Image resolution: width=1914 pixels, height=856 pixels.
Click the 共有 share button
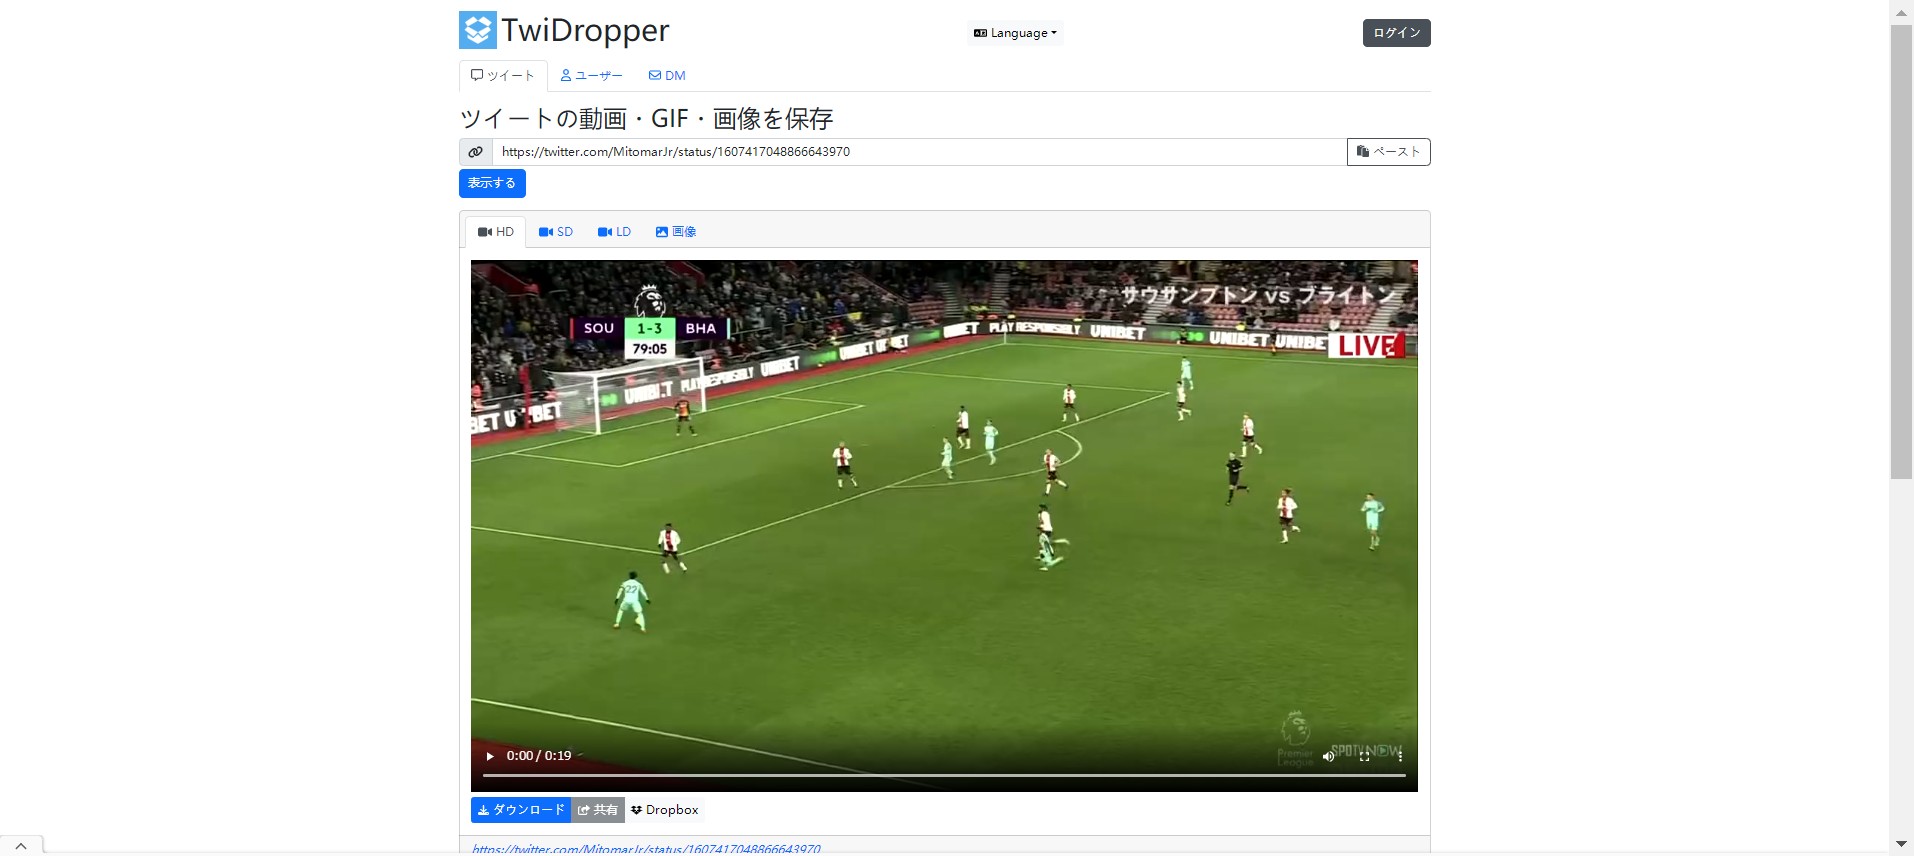598,810
